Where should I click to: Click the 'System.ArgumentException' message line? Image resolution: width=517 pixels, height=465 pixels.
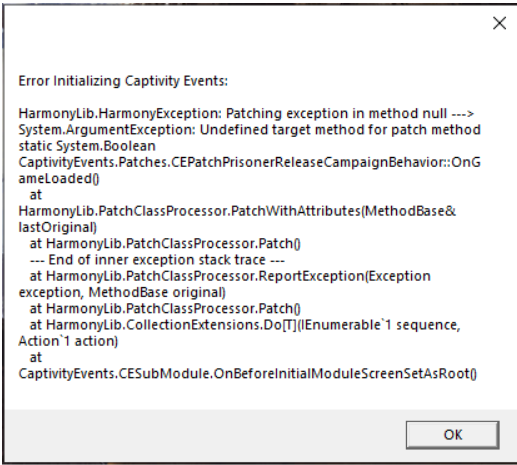pos(249,130)
